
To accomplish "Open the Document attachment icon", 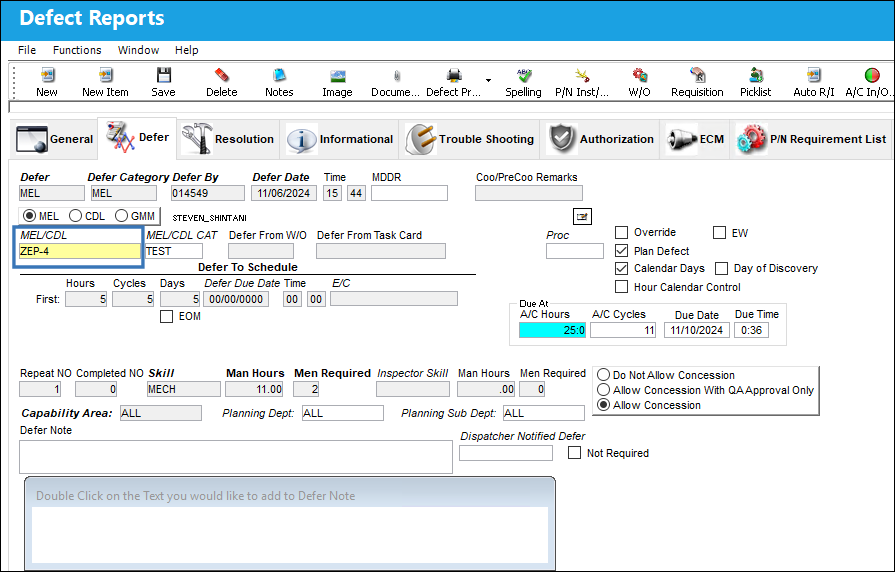I will pos(397,75).
